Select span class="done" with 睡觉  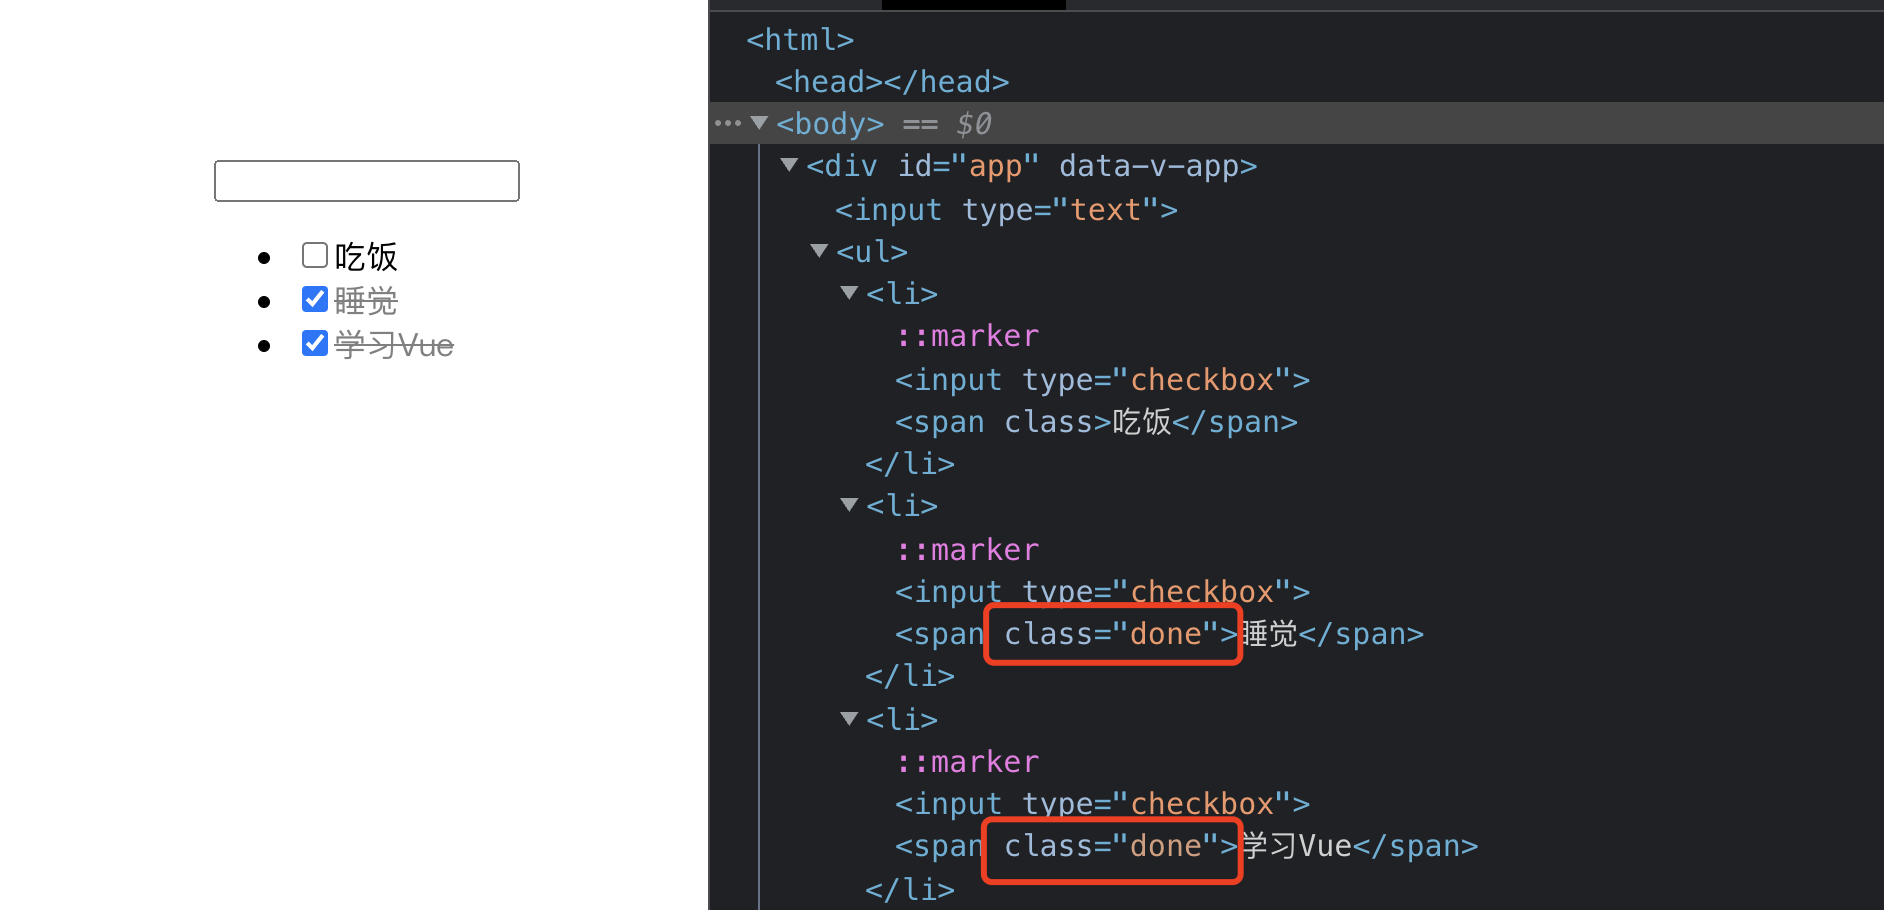pyautogui.click(x=1159, y=634)
